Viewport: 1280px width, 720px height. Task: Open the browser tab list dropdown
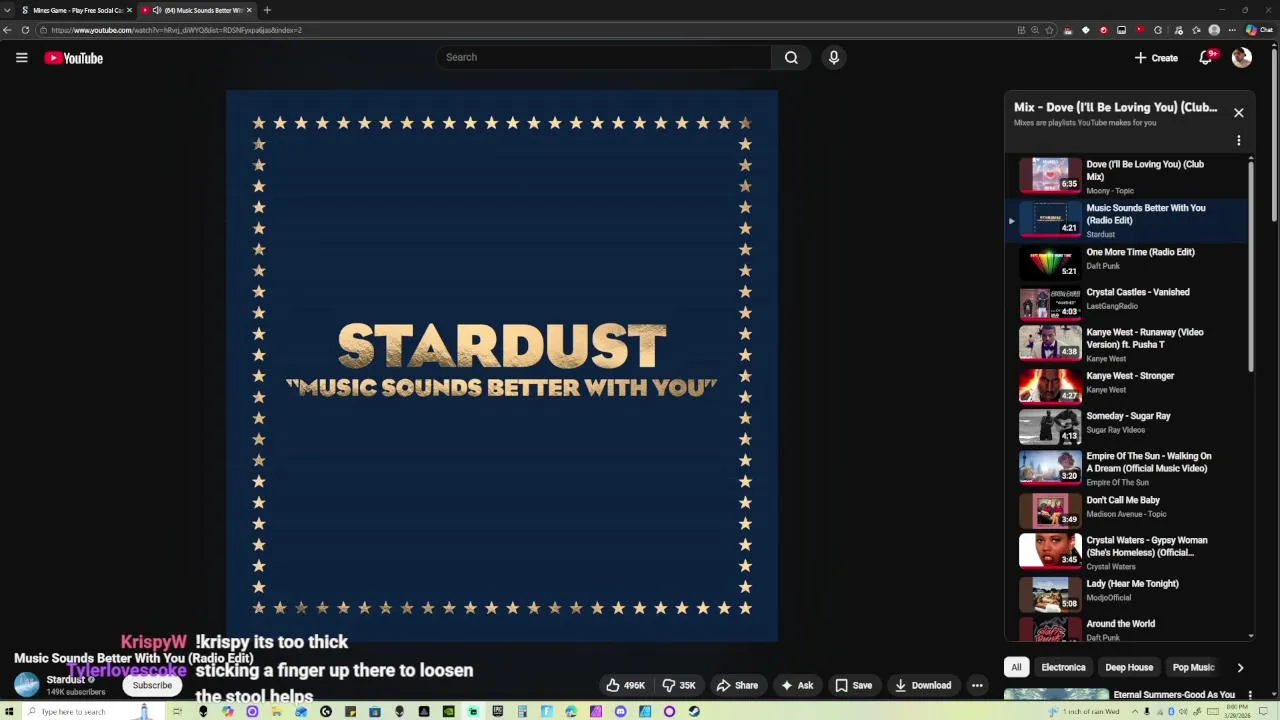7,10
